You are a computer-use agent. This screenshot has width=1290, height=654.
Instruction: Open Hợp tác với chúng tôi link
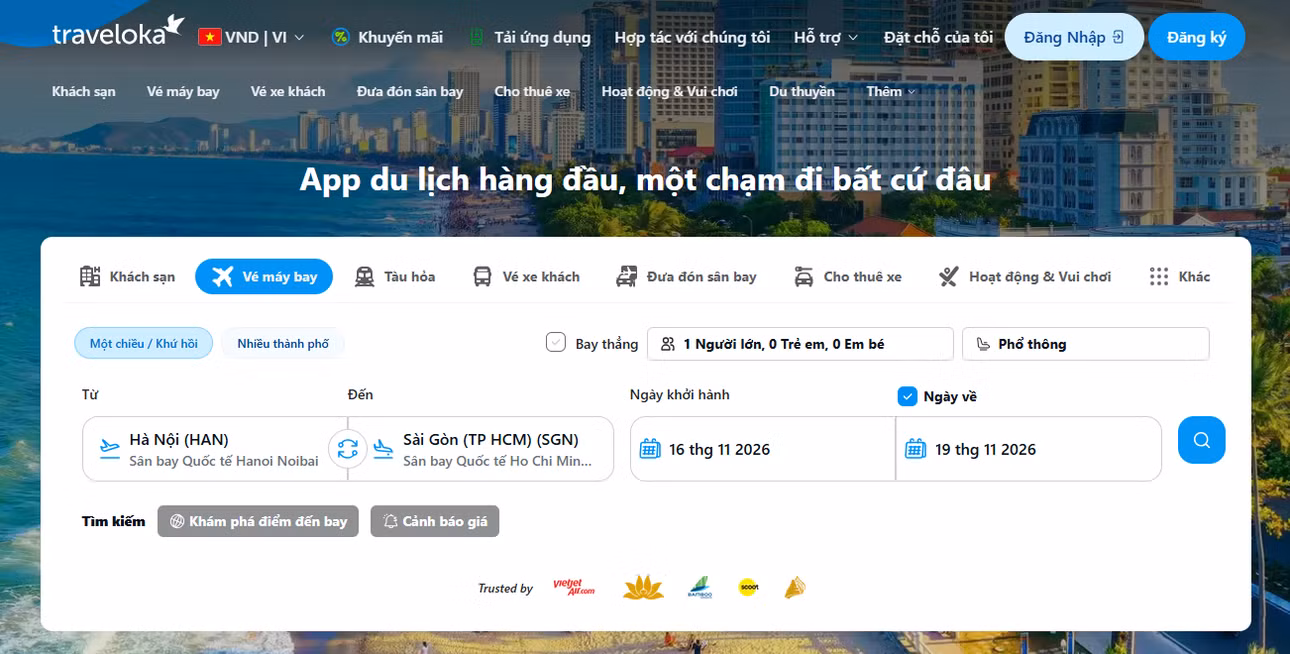coord(692,37)
